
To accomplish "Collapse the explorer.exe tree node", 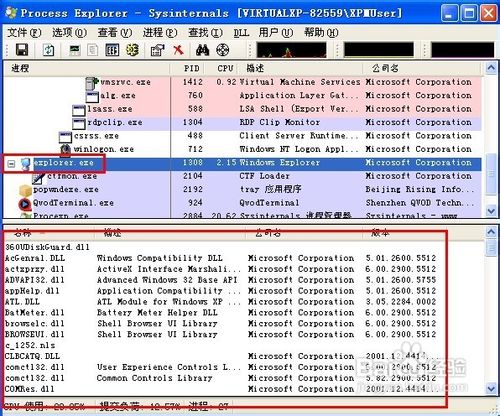I will click(x=11, y=164).
